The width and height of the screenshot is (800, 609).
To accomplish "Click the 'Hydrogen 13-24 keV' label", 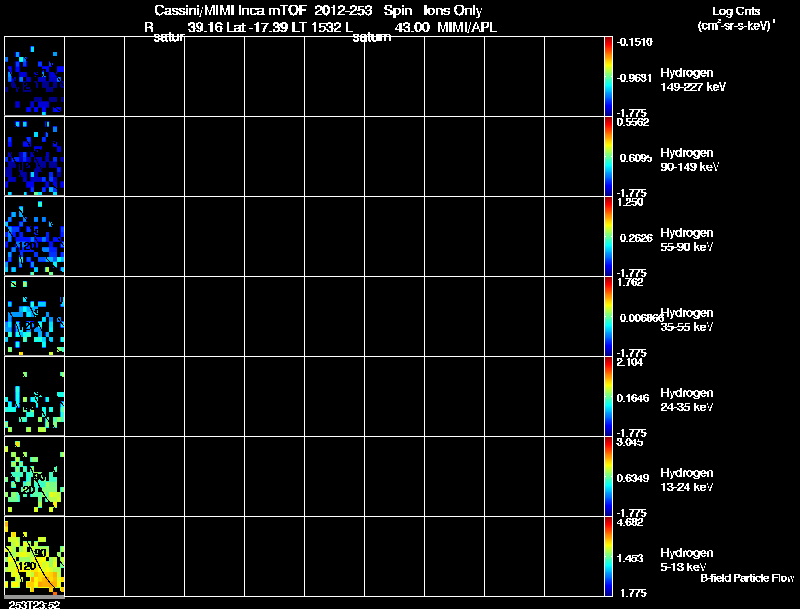I will (x=687, y=480).
